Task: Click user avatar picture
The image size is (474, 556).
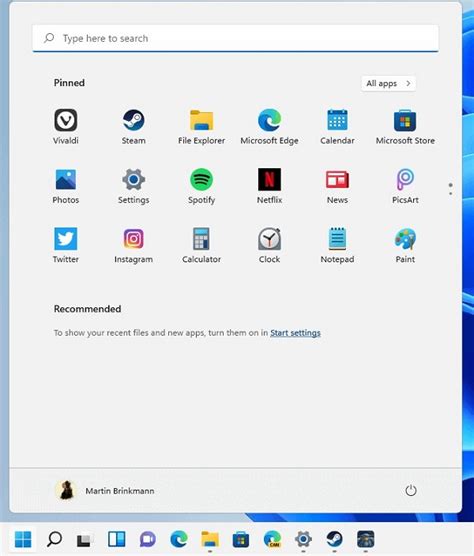Action: 66,490
